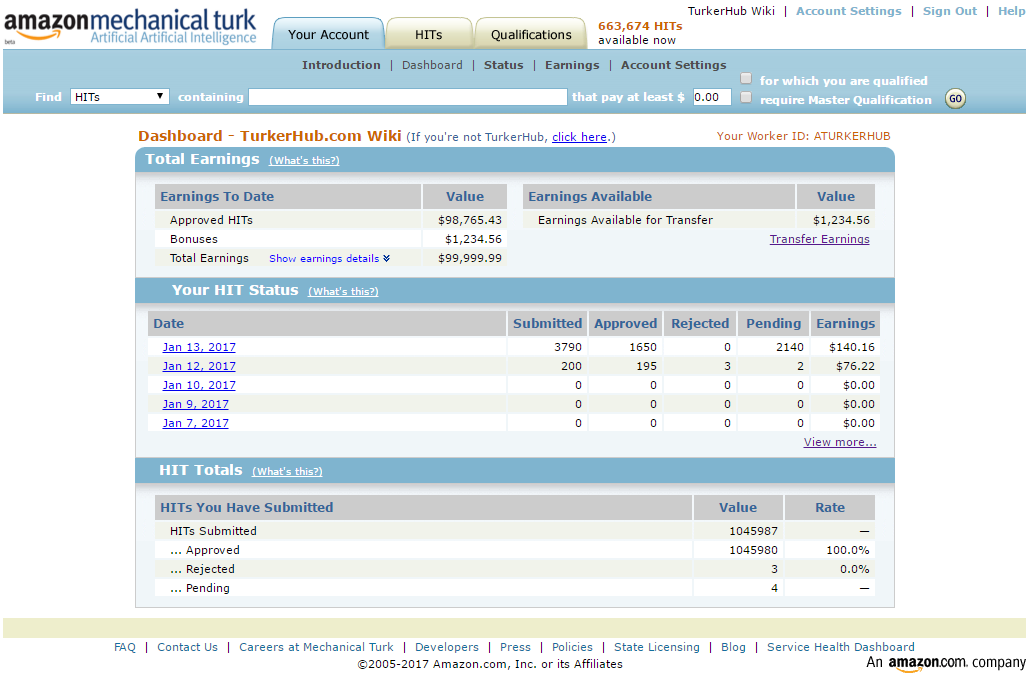This screenshot has width=1029, height=677.
Task: Open HIT Totals 'What's this?' link
Action: pos(287,472)
